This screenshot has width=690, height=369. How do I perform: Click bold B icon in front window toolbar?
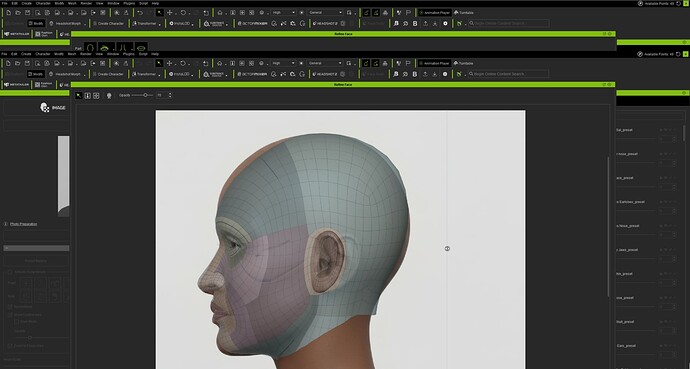(x=415, y=74)
